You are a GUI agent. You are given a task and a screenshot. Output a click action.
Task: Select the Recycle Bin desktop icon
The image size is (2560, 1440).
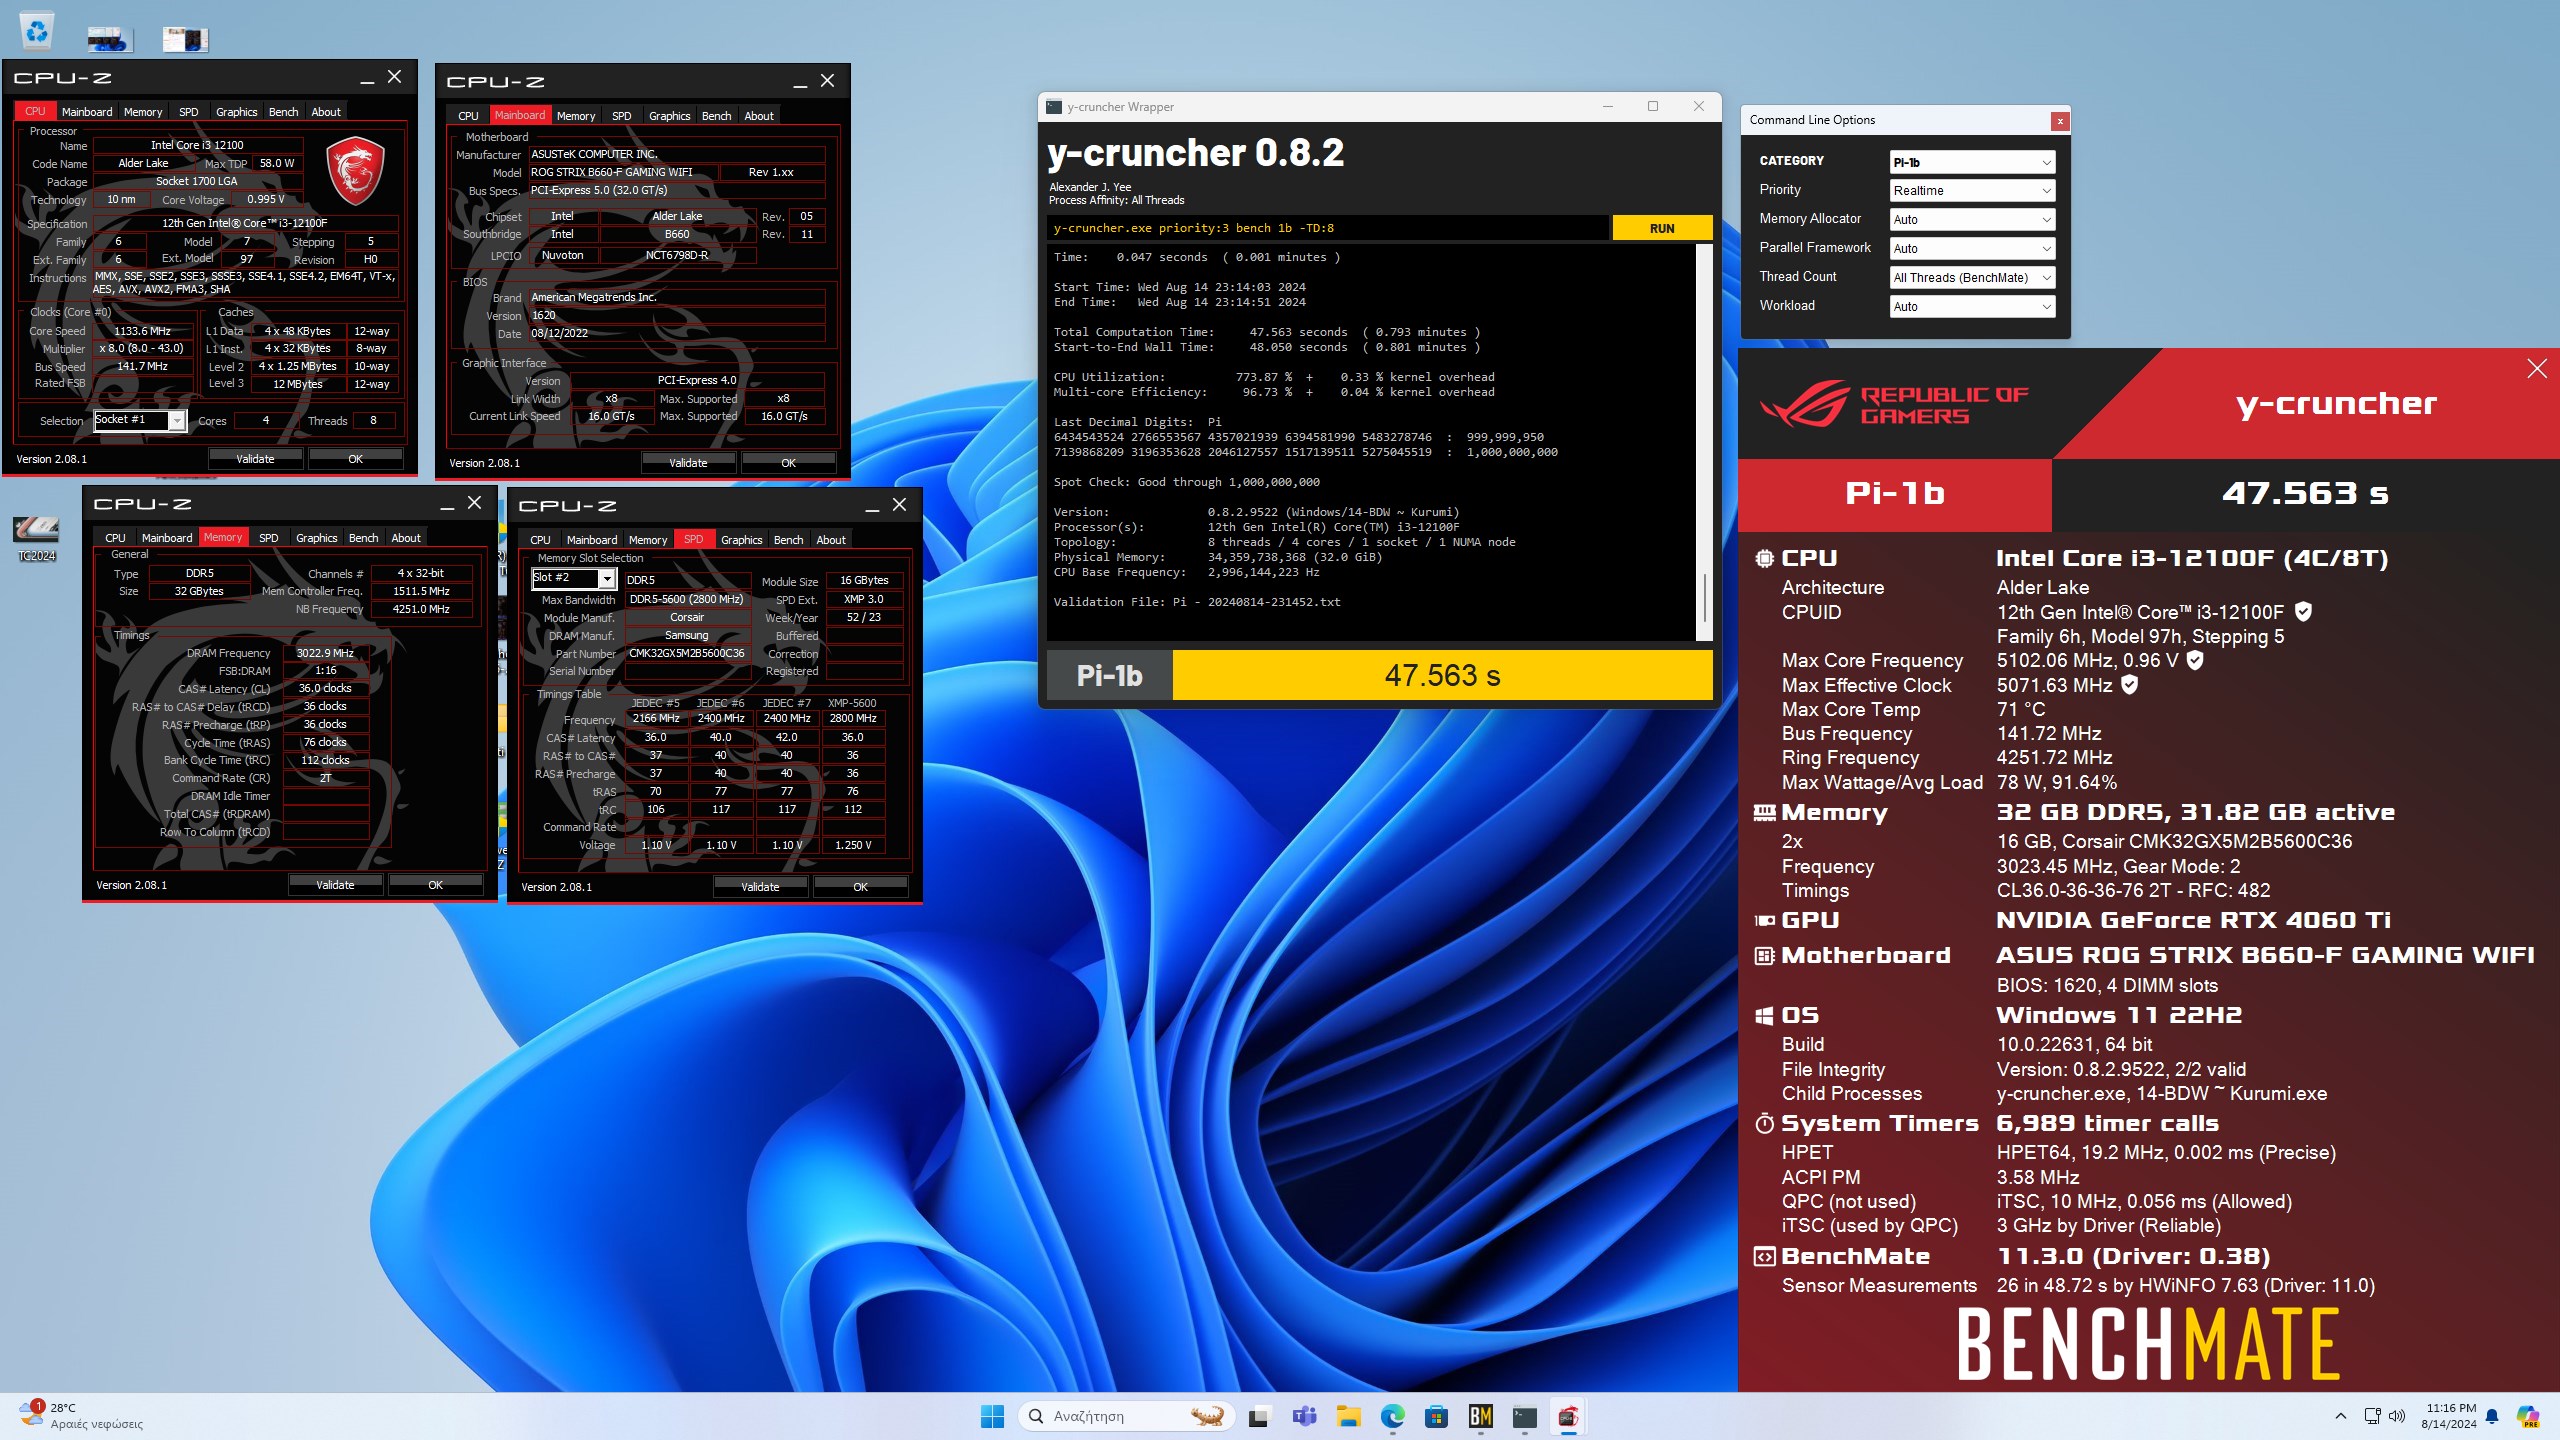tap(37, 31)
